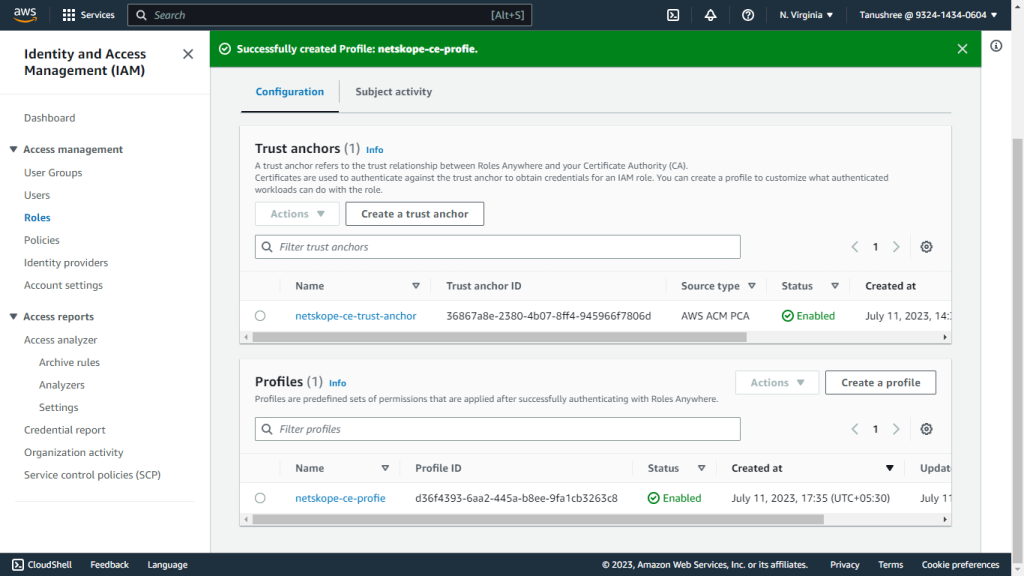Click Create a trust anchor button
1024x576 pixels.
tap(415, 214)
